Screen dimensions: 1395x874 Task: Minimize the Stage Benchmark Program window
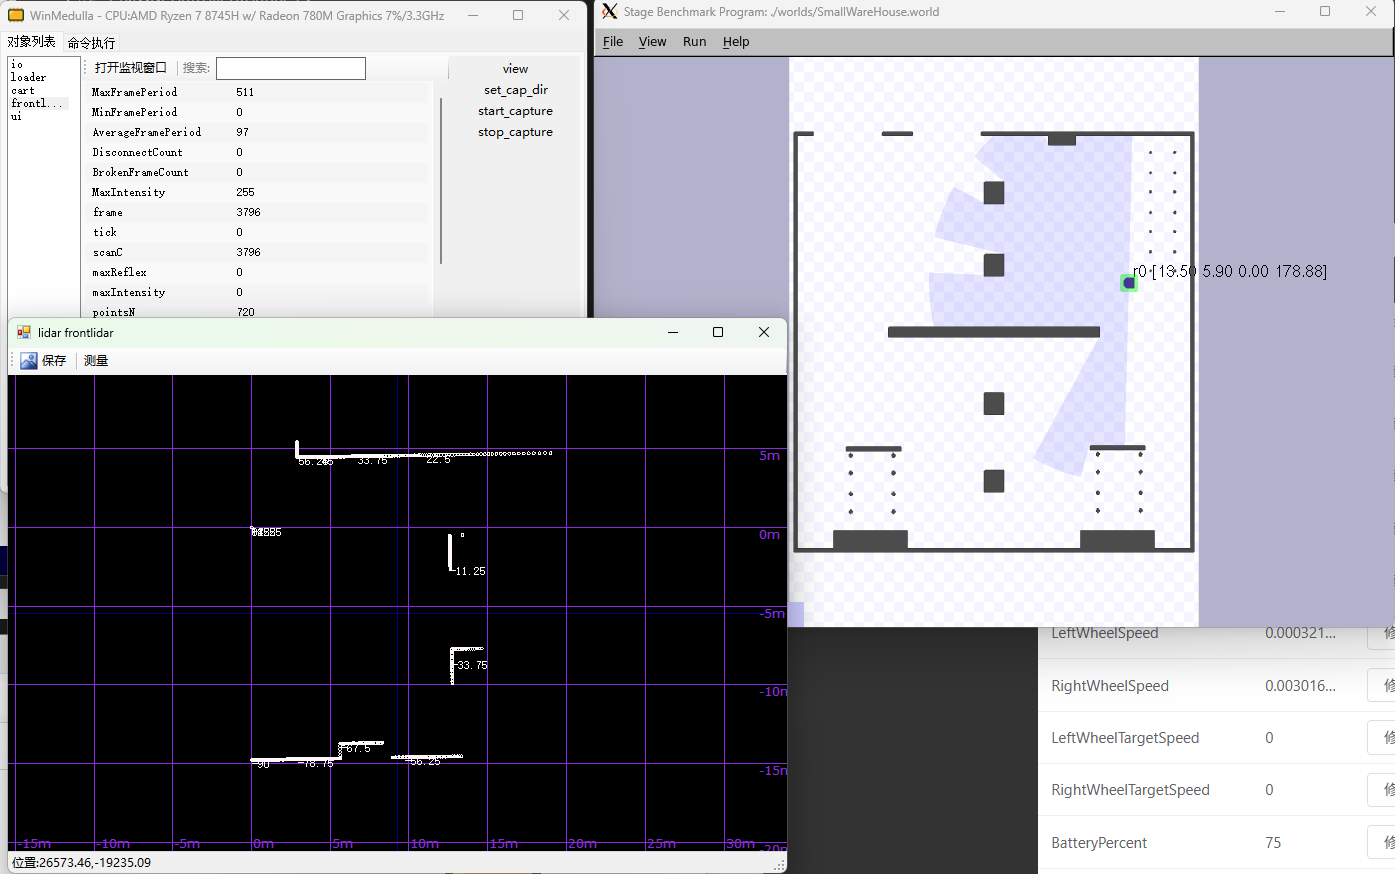(x=1279, y=12)
